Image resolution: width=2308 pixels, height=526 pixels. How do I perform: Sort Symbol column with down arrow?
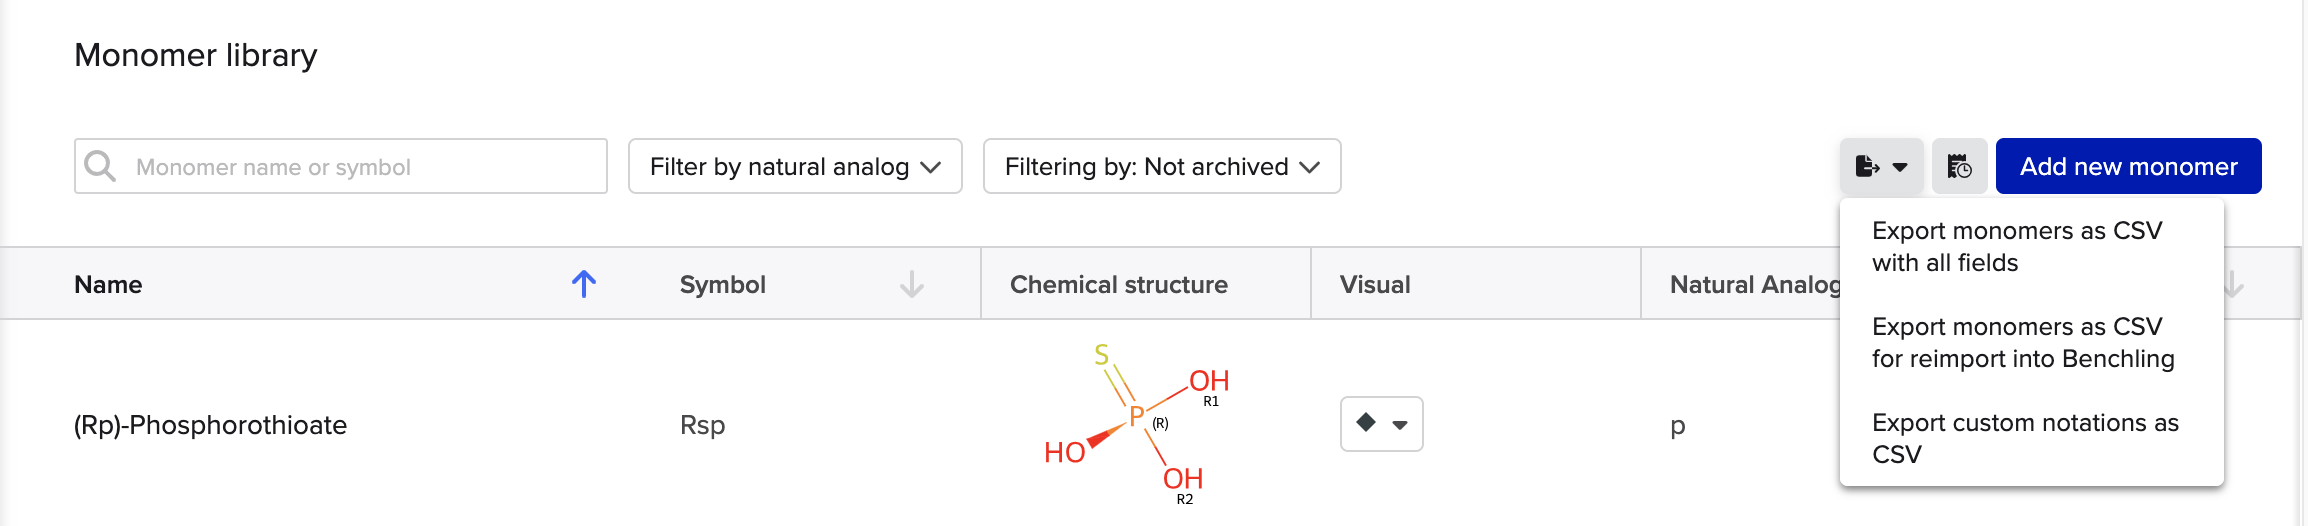912,284
